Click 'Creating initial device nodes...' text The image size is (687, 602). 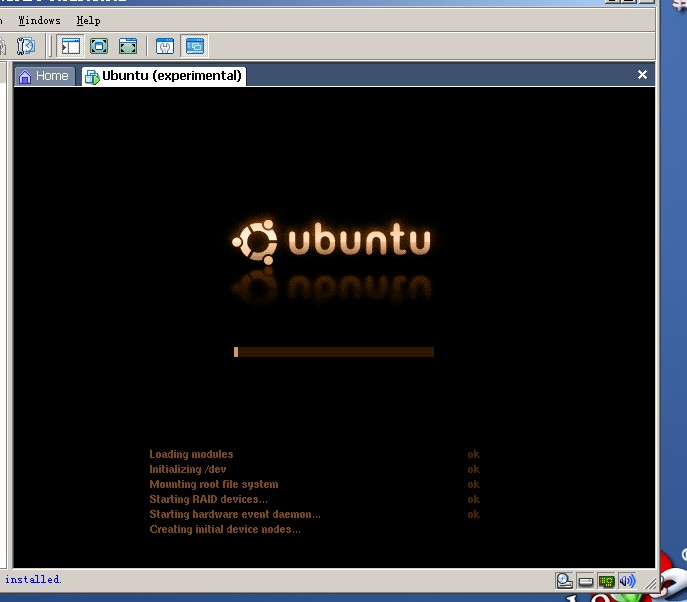225,529
